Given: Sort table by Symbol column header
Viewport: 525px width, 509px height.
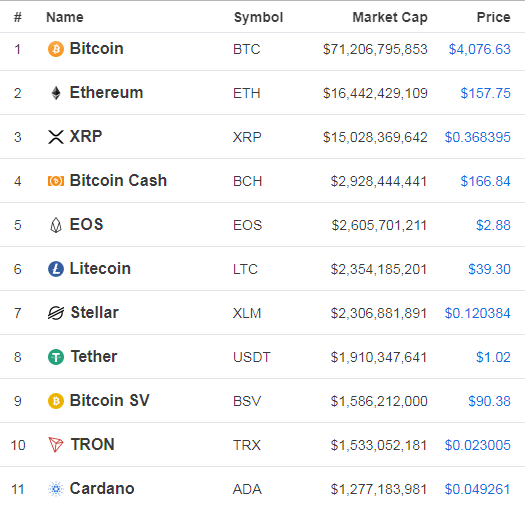Looking at the screenshot, I should [x=258, y=17].
